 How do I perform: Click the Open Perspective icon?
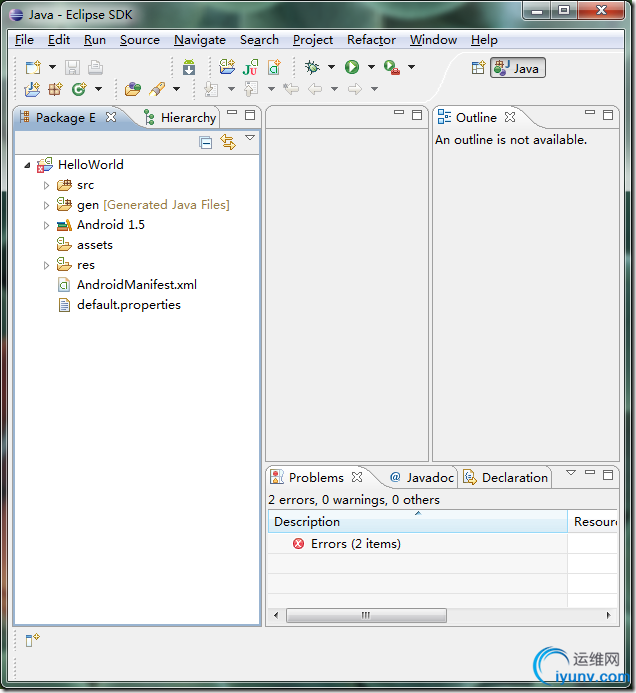coord(478,68)
